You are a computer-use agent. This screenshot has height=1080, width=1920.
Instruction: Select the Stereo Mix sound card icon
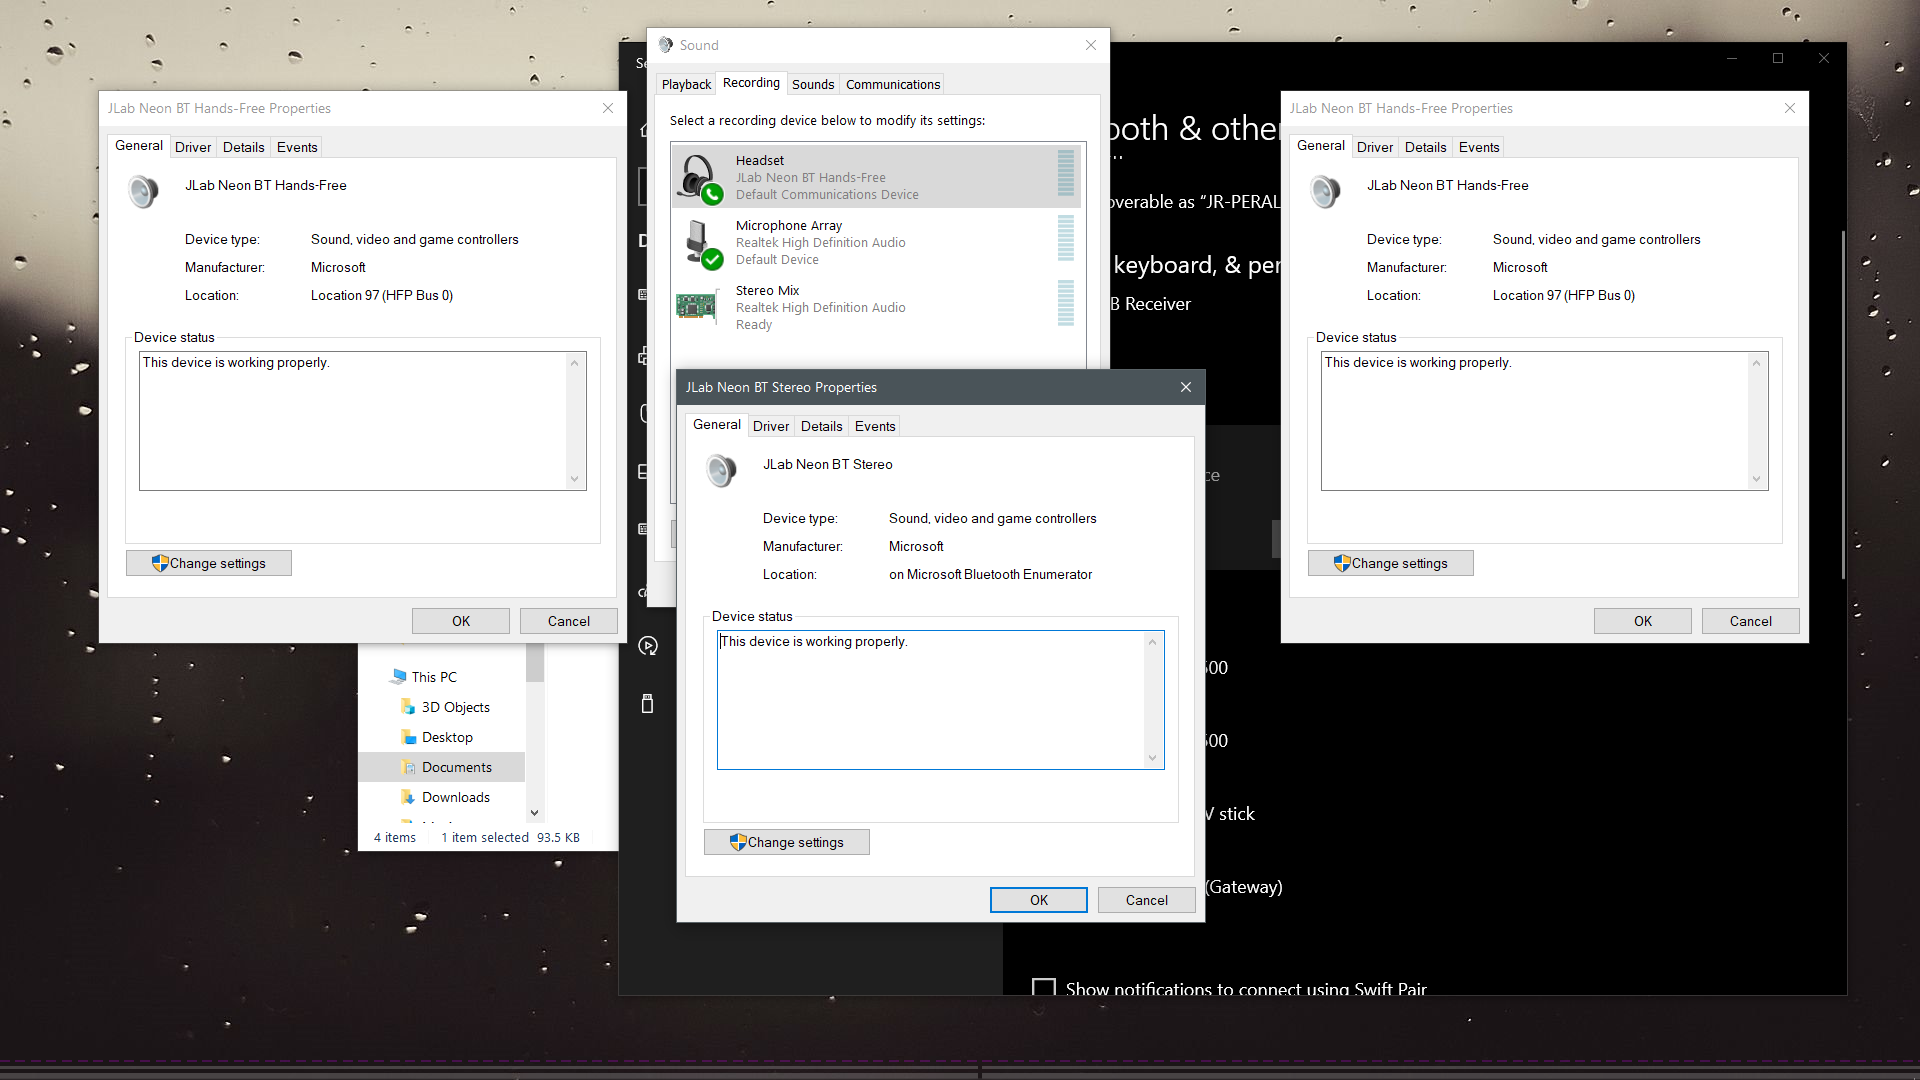pos(698,307)
